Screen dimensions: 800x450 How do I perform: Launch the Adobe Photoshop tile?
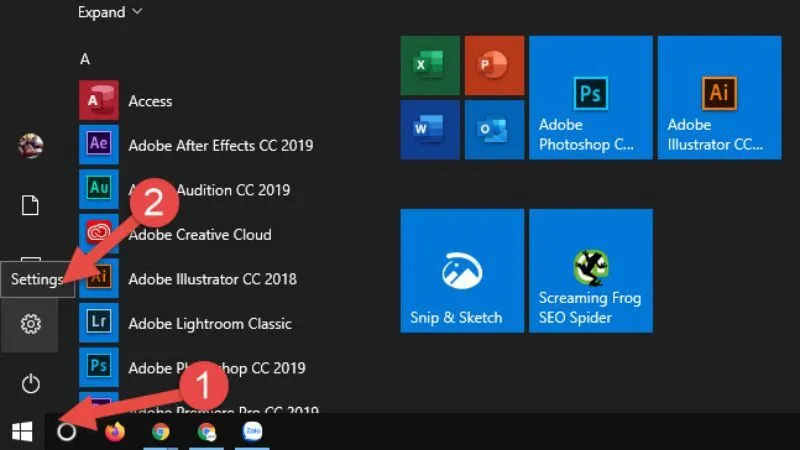tap(591, 97)
